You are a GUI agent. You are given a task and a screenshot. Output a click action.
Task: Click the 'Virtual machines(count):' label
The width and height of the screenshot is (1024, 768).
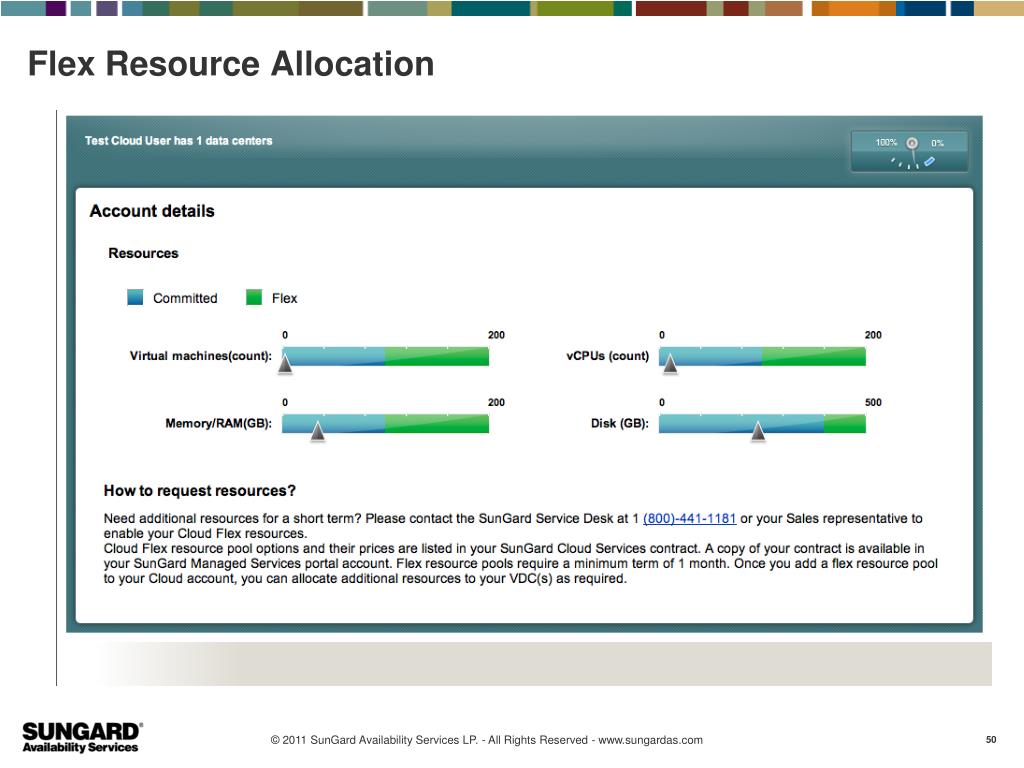(x=200, y=356)
